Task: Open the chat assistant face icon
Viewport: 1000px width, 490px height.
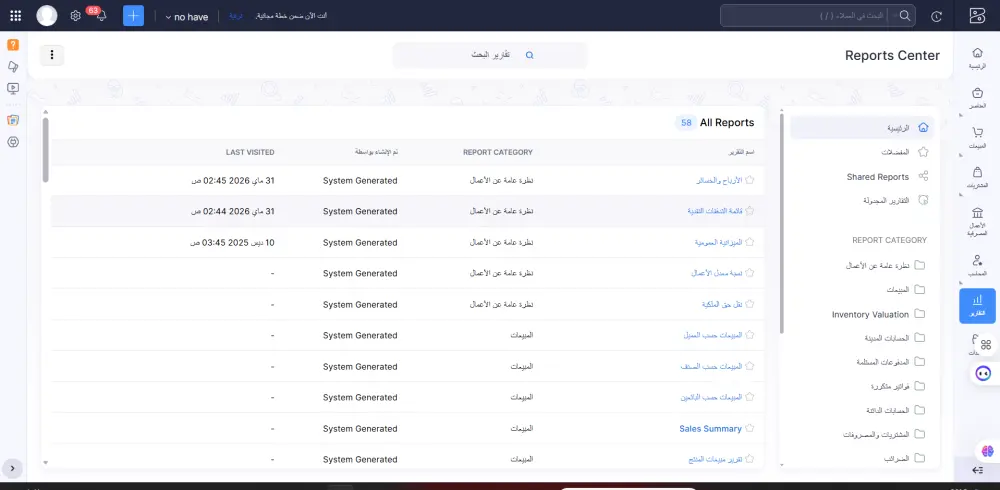Action: tap(984, 373)
